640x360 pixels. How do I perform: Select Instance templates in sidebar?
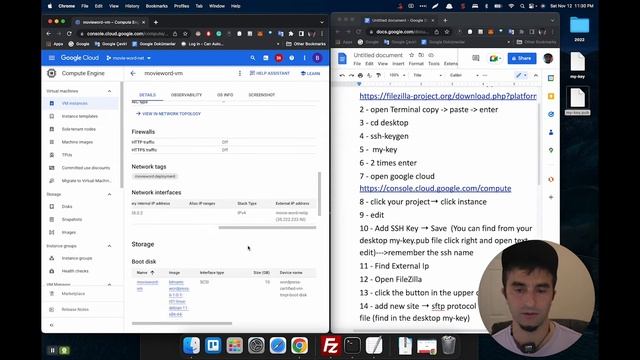[x=80, y=116]
